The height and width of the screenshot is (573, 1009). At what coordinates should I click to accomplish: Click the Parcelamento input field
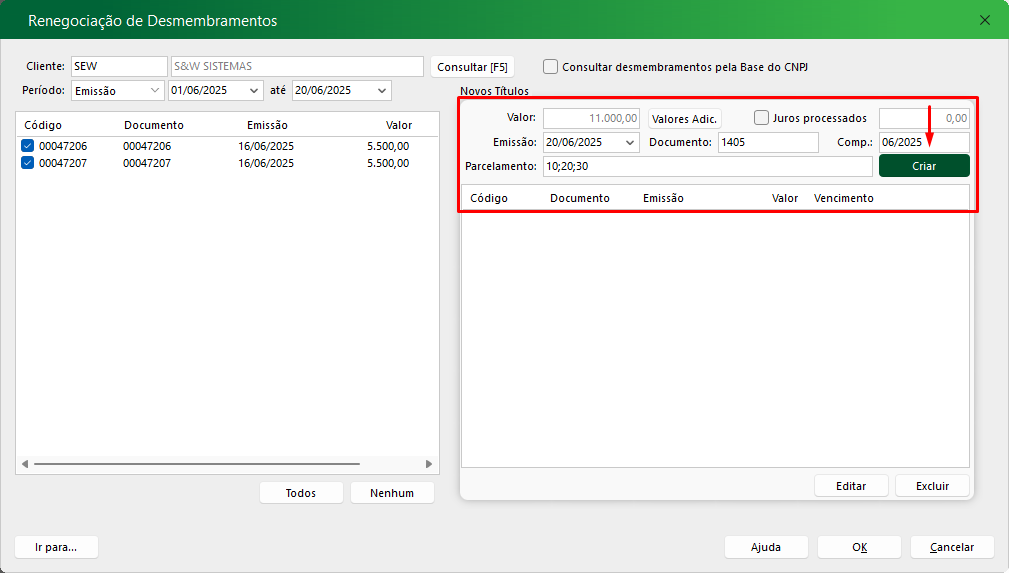[706, 166]
